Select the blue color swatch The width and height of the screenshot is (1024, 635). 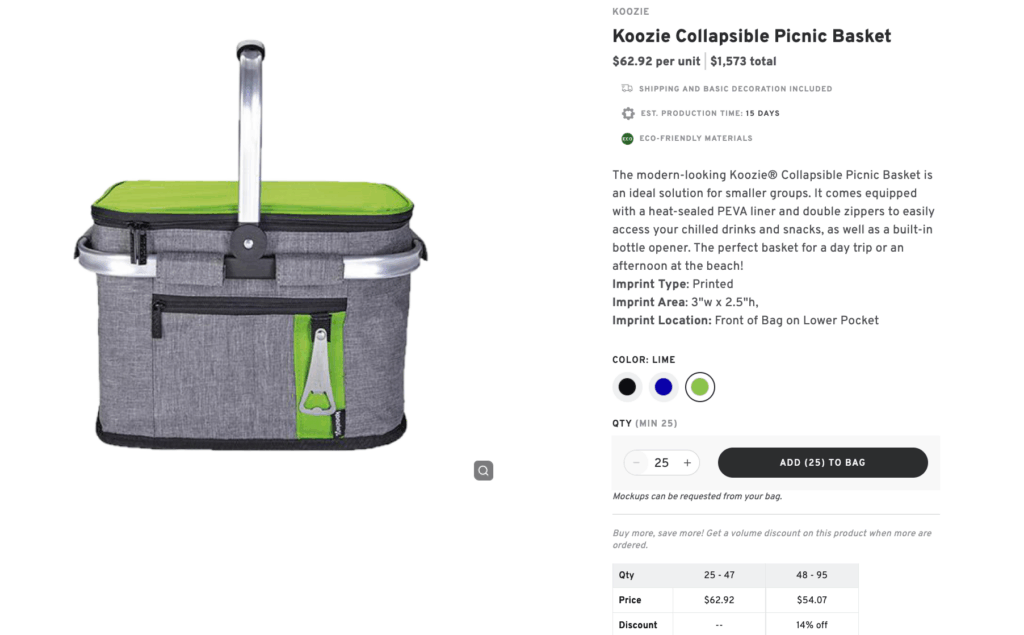pyautogui.click(x=663, y=386)
